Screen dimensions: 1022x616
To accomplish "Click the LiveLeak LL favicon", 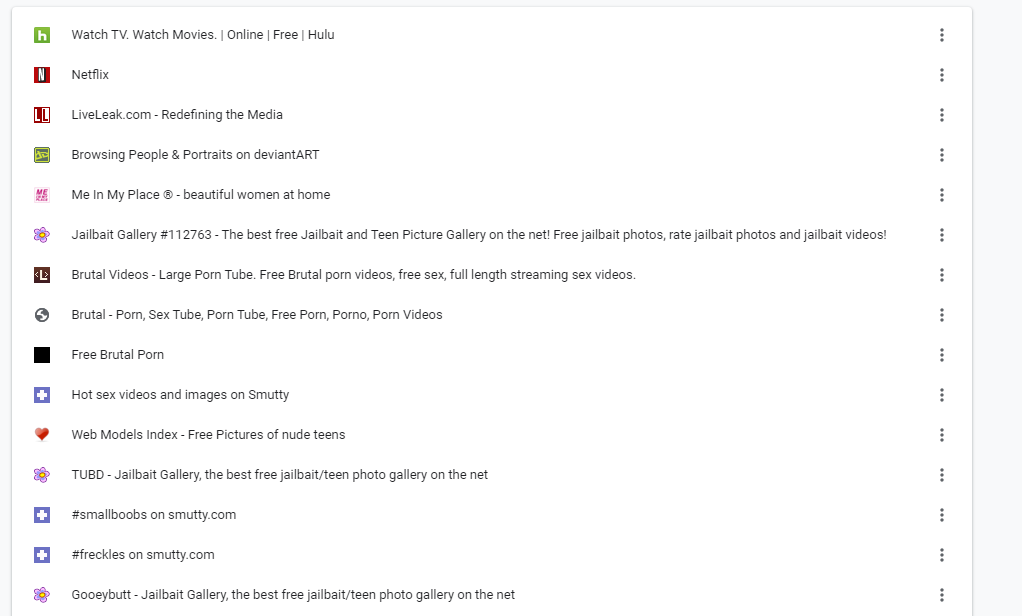I will [x=42, y=115].
